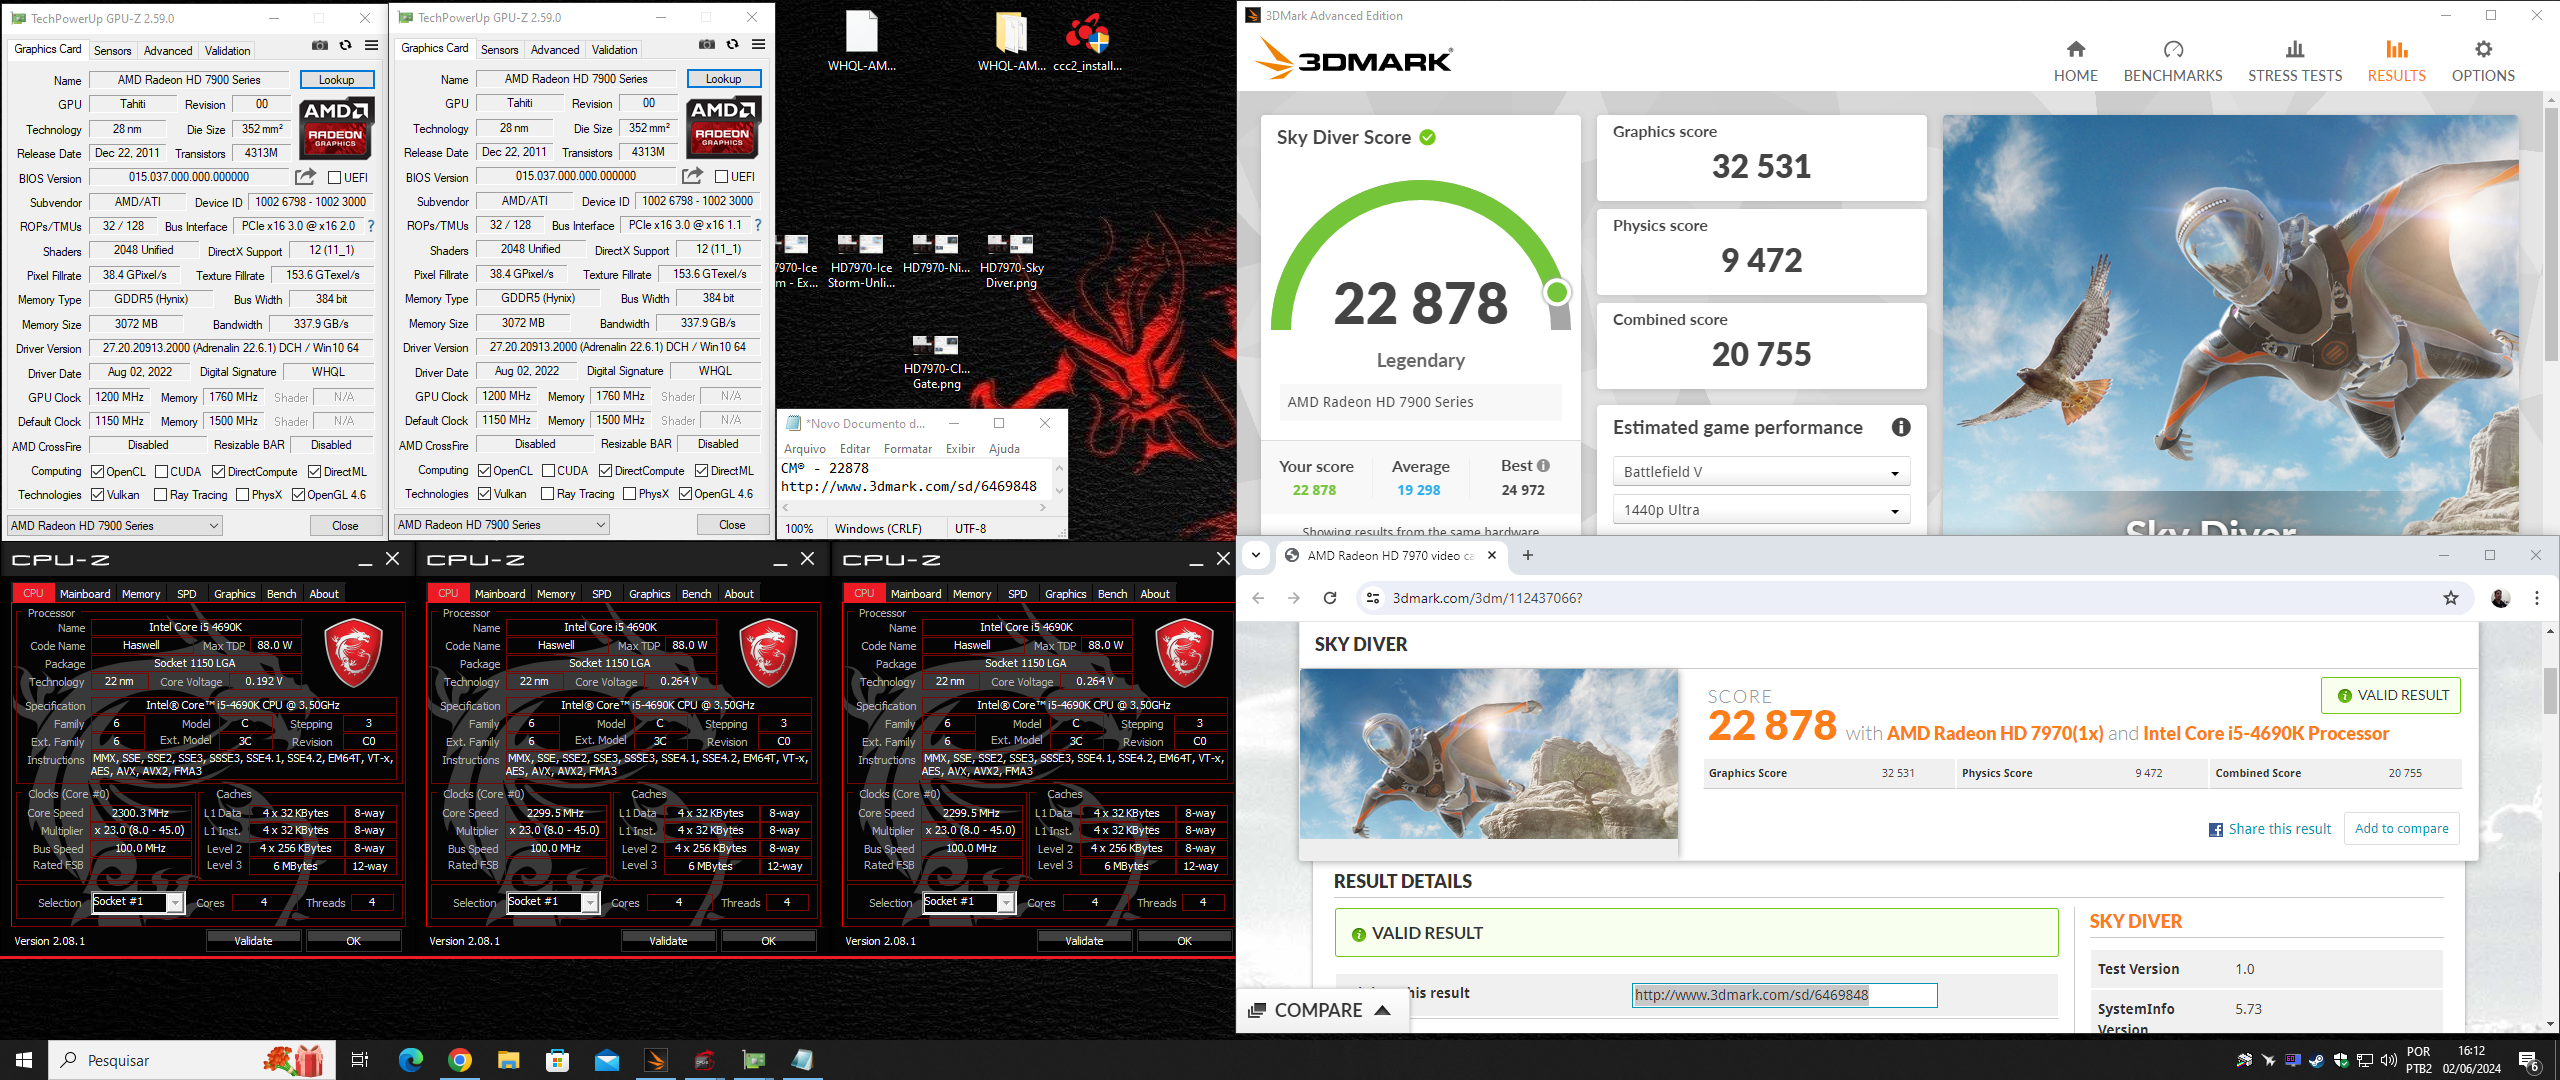Open Formatar menu in Notepad
This screenshot has height=1080, width=2560.
(x=908, y=449)
